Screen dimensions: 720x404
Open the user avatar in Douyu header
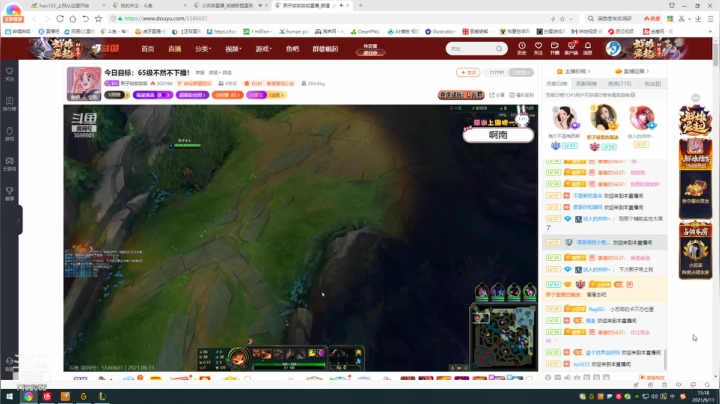613,48
